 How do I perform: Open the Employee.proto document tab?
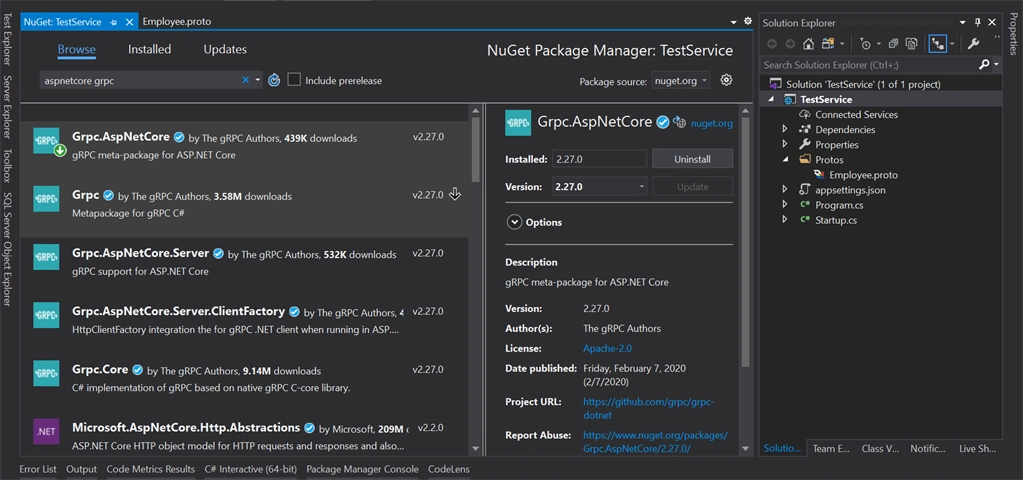click(177, 22)
